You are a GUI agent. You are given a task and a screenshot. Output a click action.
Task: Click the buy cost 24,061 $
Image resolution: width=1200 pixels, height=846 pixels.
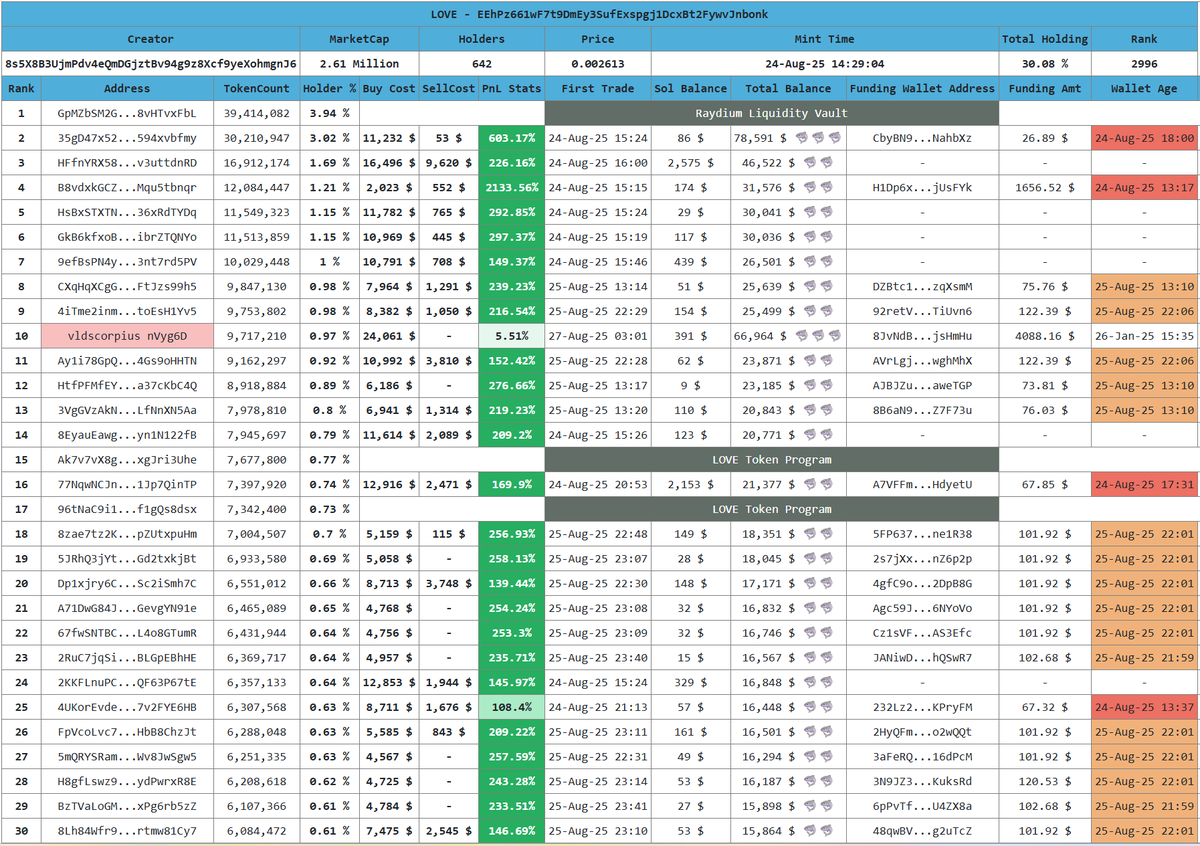pos(389,336)
